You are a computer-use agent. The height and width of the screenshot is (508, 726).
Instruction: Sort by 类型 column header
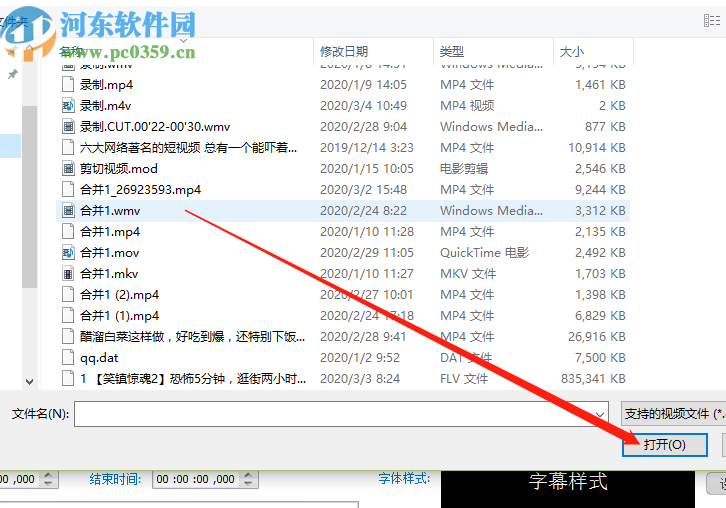click(x=451, y=51)
